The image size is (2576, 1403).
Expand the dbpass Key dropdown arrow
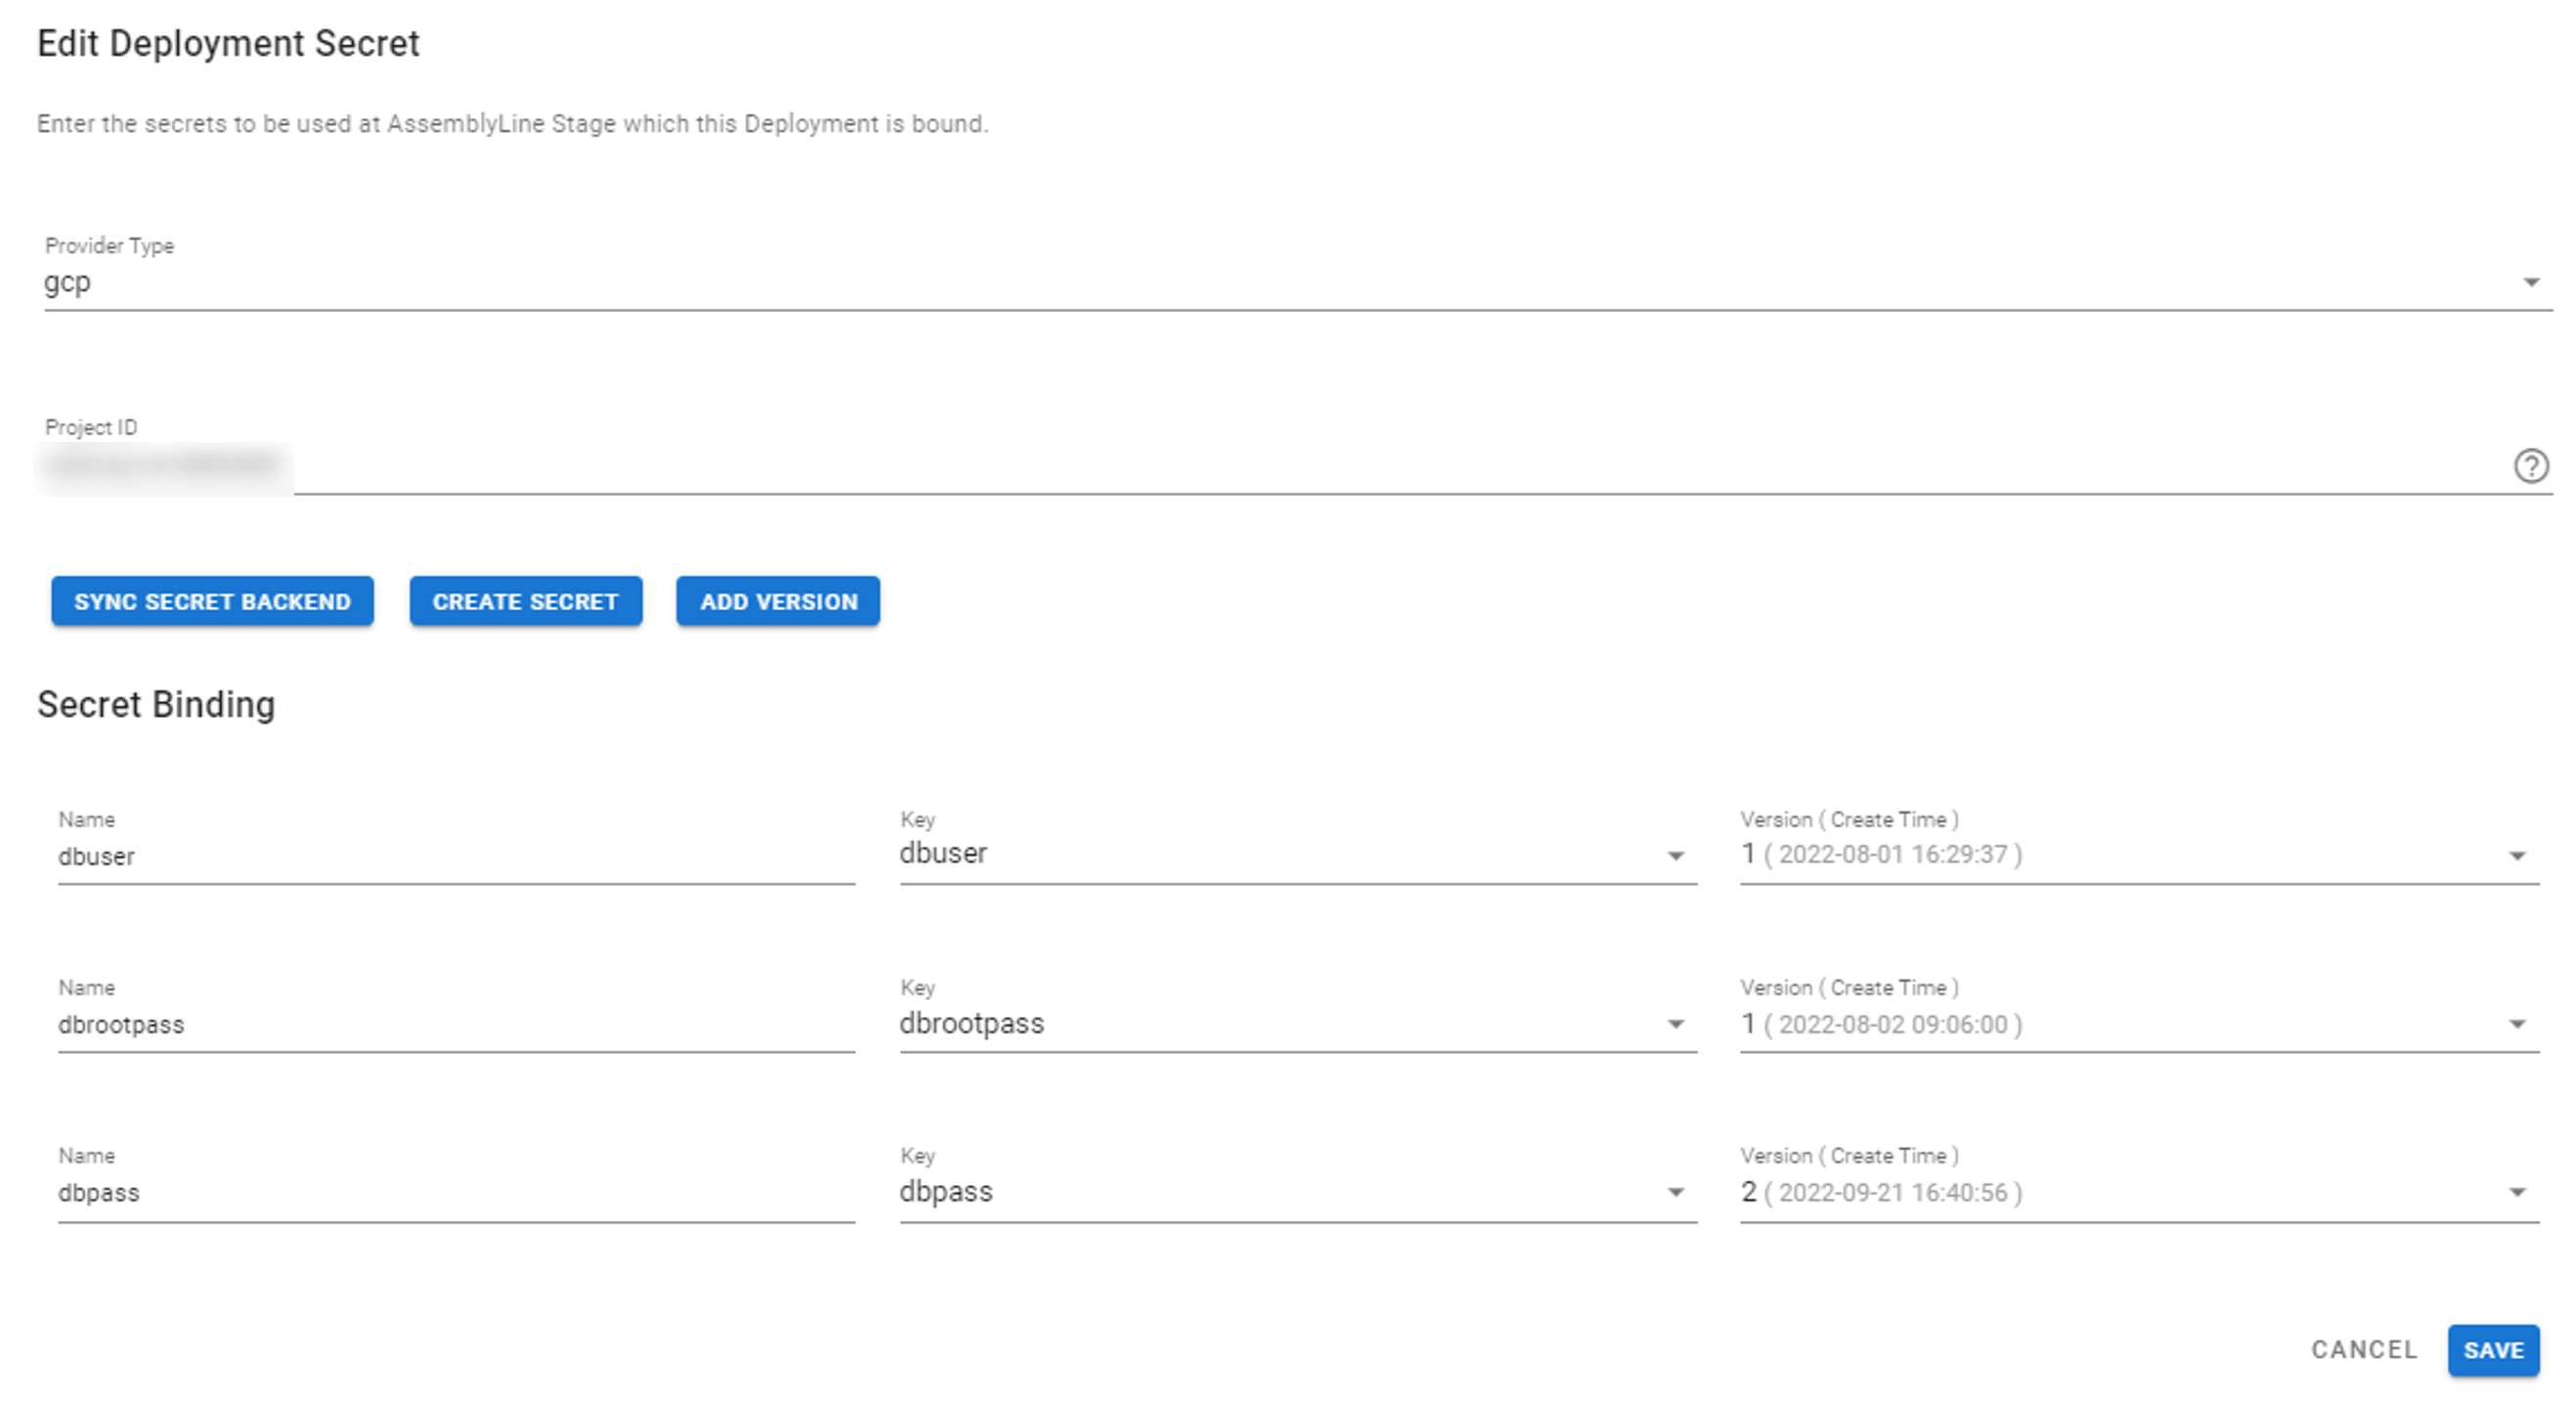[1675, 1192]
